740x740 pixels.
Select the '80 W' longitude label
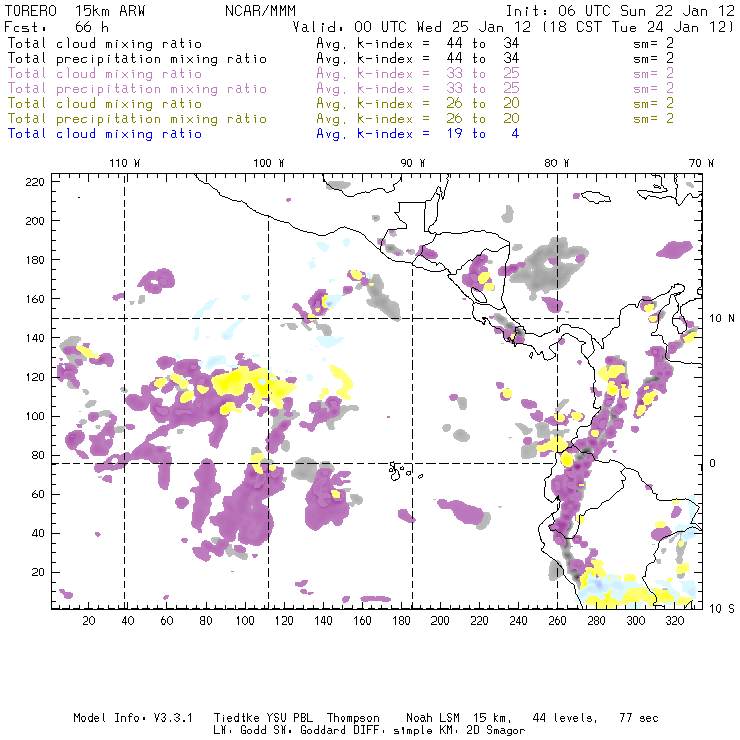[556, 163]
